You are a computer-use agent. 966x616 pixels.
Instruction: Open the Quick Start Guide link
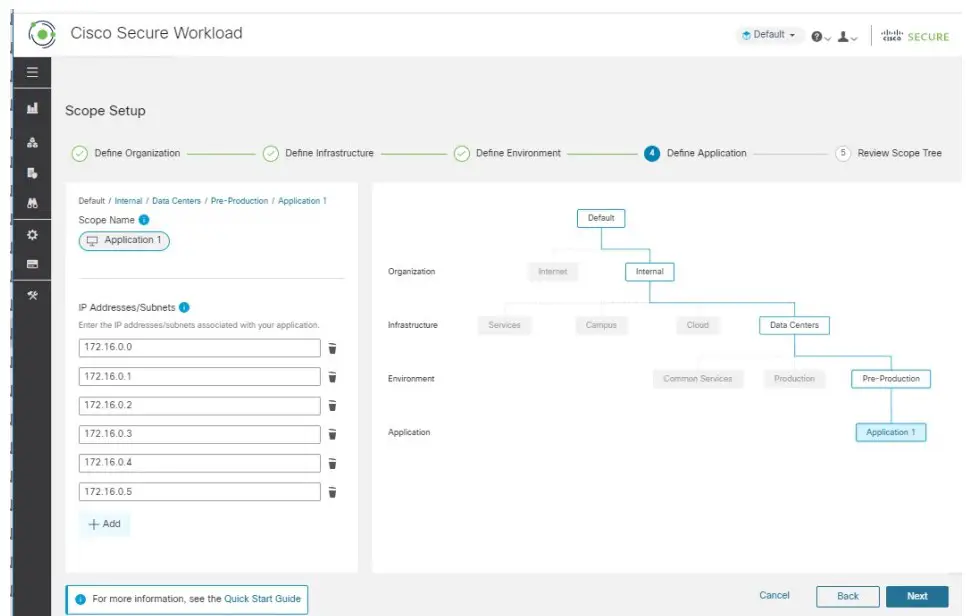pos(262,599)
